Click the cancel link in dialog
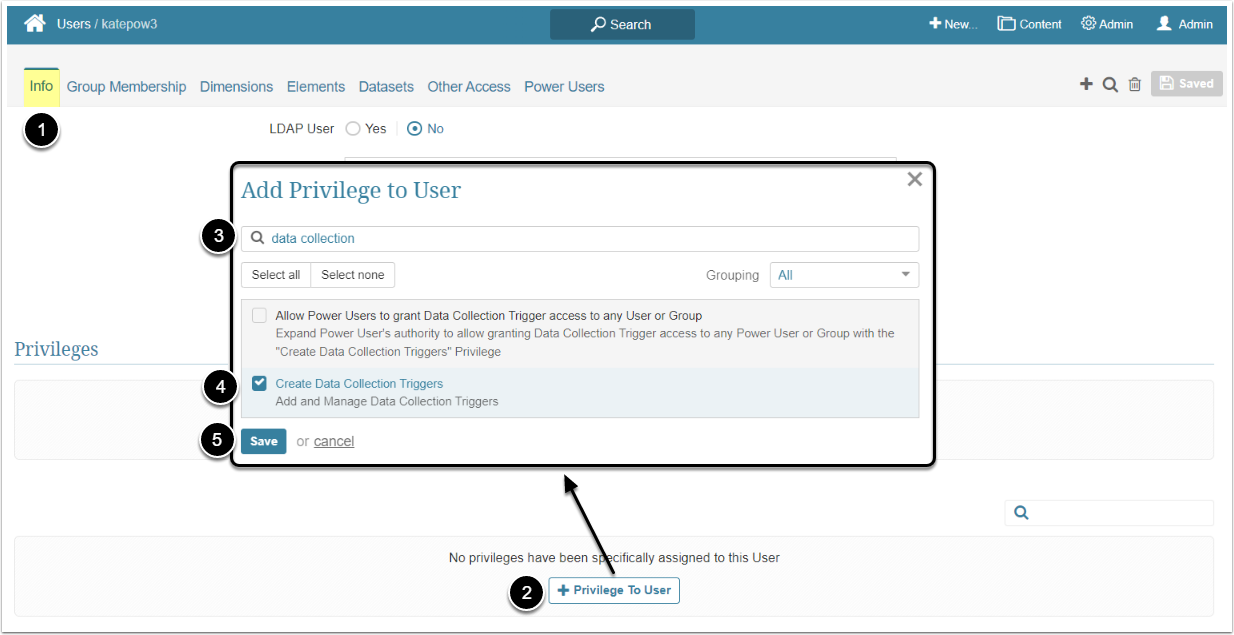The width and height of the screenshot is (1234, 635). (x=334, y=441)
